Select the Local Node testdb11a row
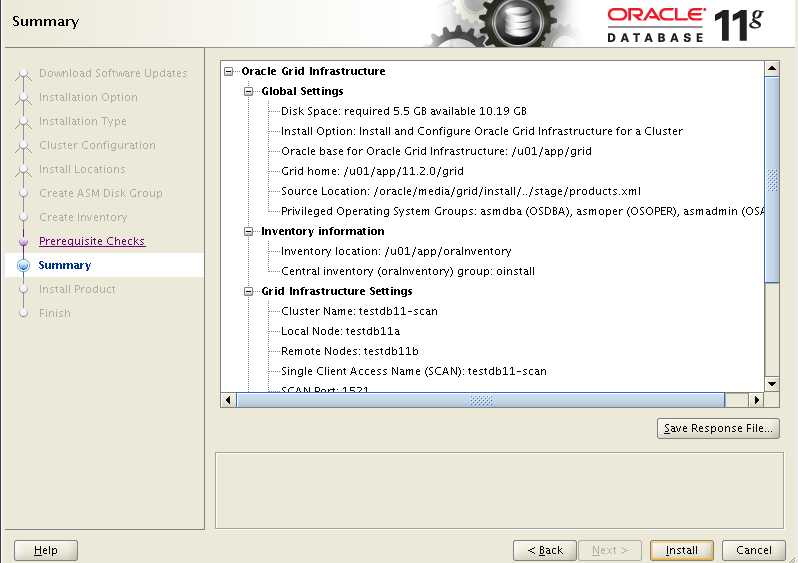Viewport: 798px width, 563px height. pos(340,331)
